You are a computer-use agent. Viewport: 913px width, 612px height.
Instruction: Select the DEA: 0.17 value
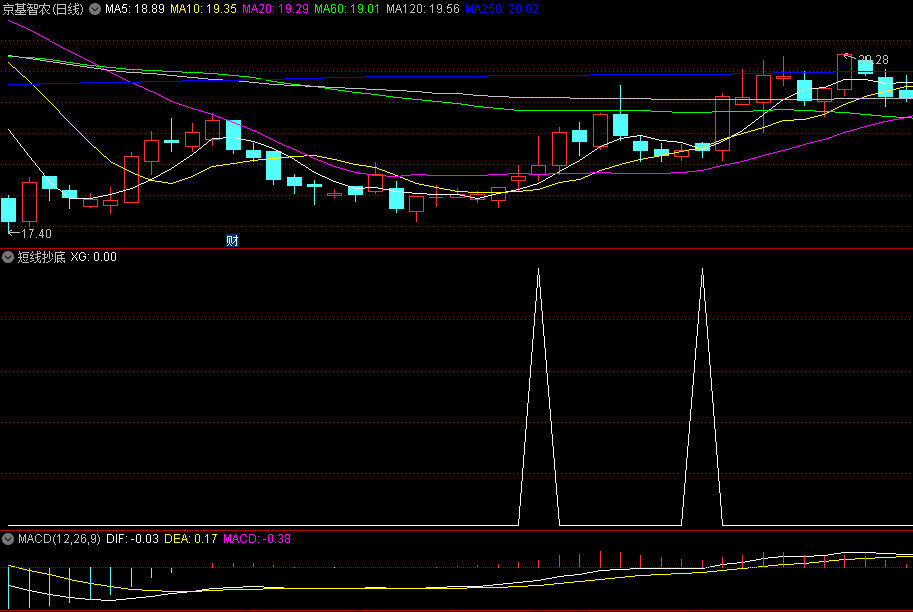[x=190, y=539]
